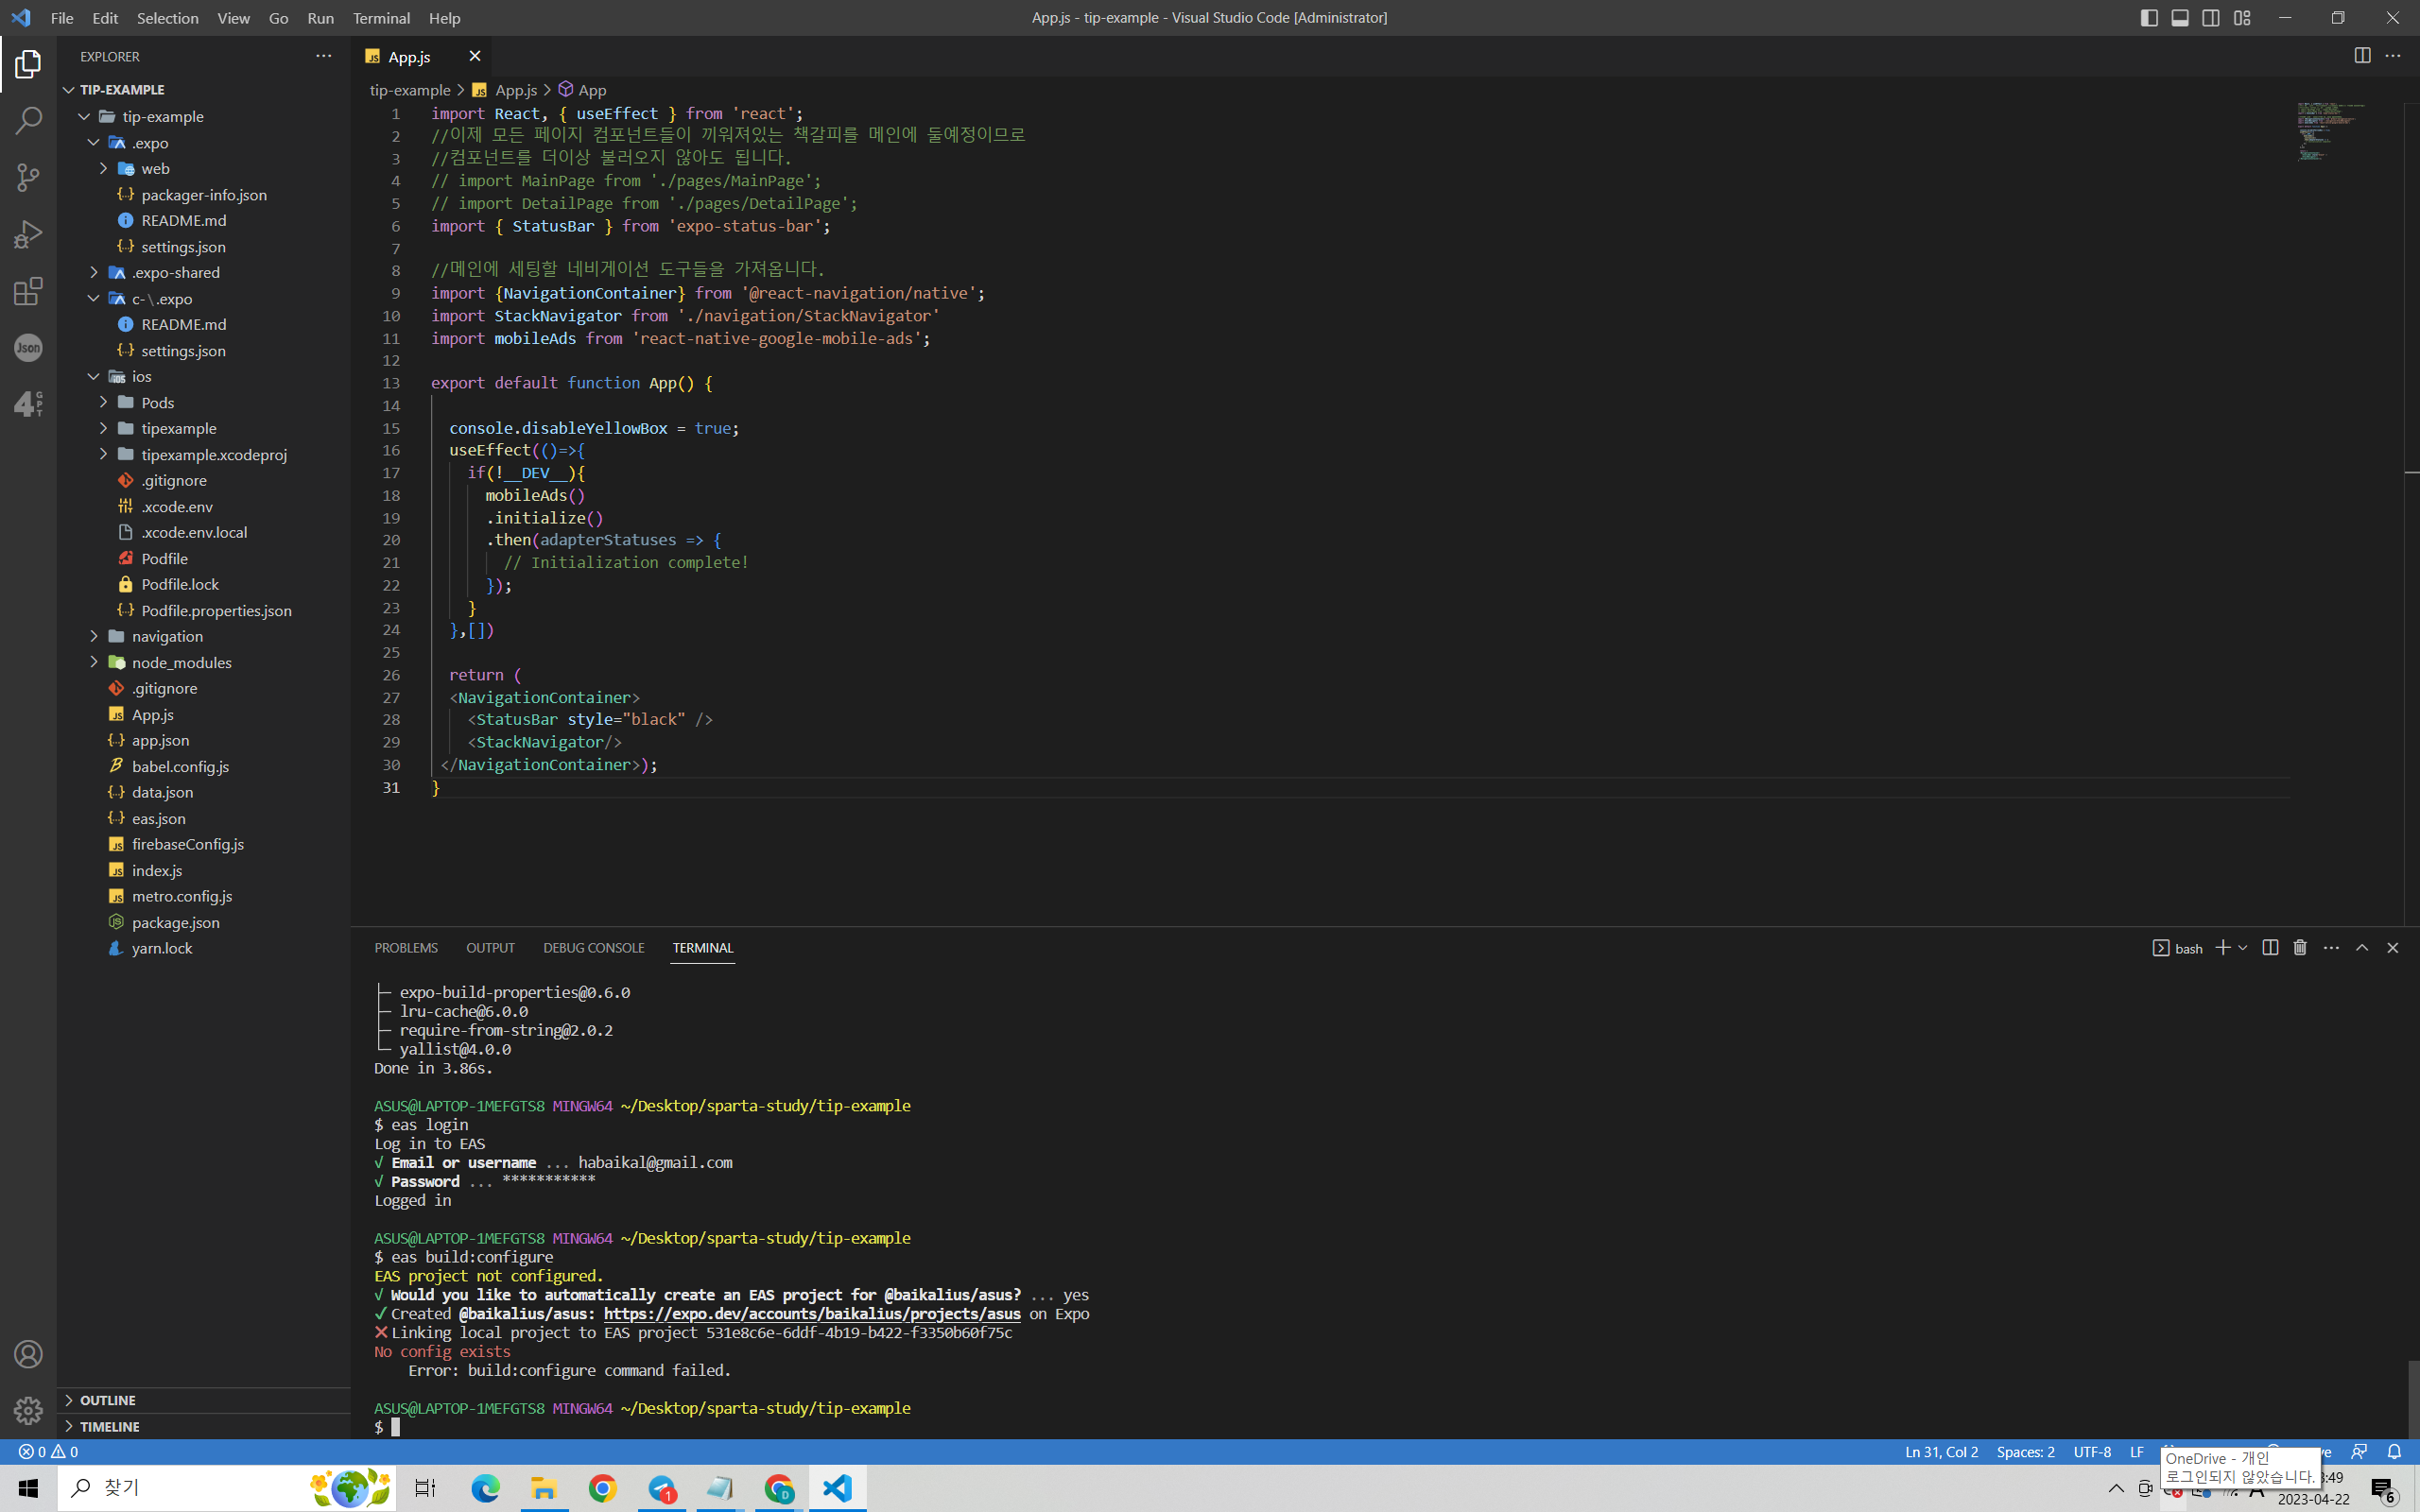The width and height of the screenshot is (2420, 1512).
Task: Toggle Primary Side Bar visibility
Action: coord(2149,18)
